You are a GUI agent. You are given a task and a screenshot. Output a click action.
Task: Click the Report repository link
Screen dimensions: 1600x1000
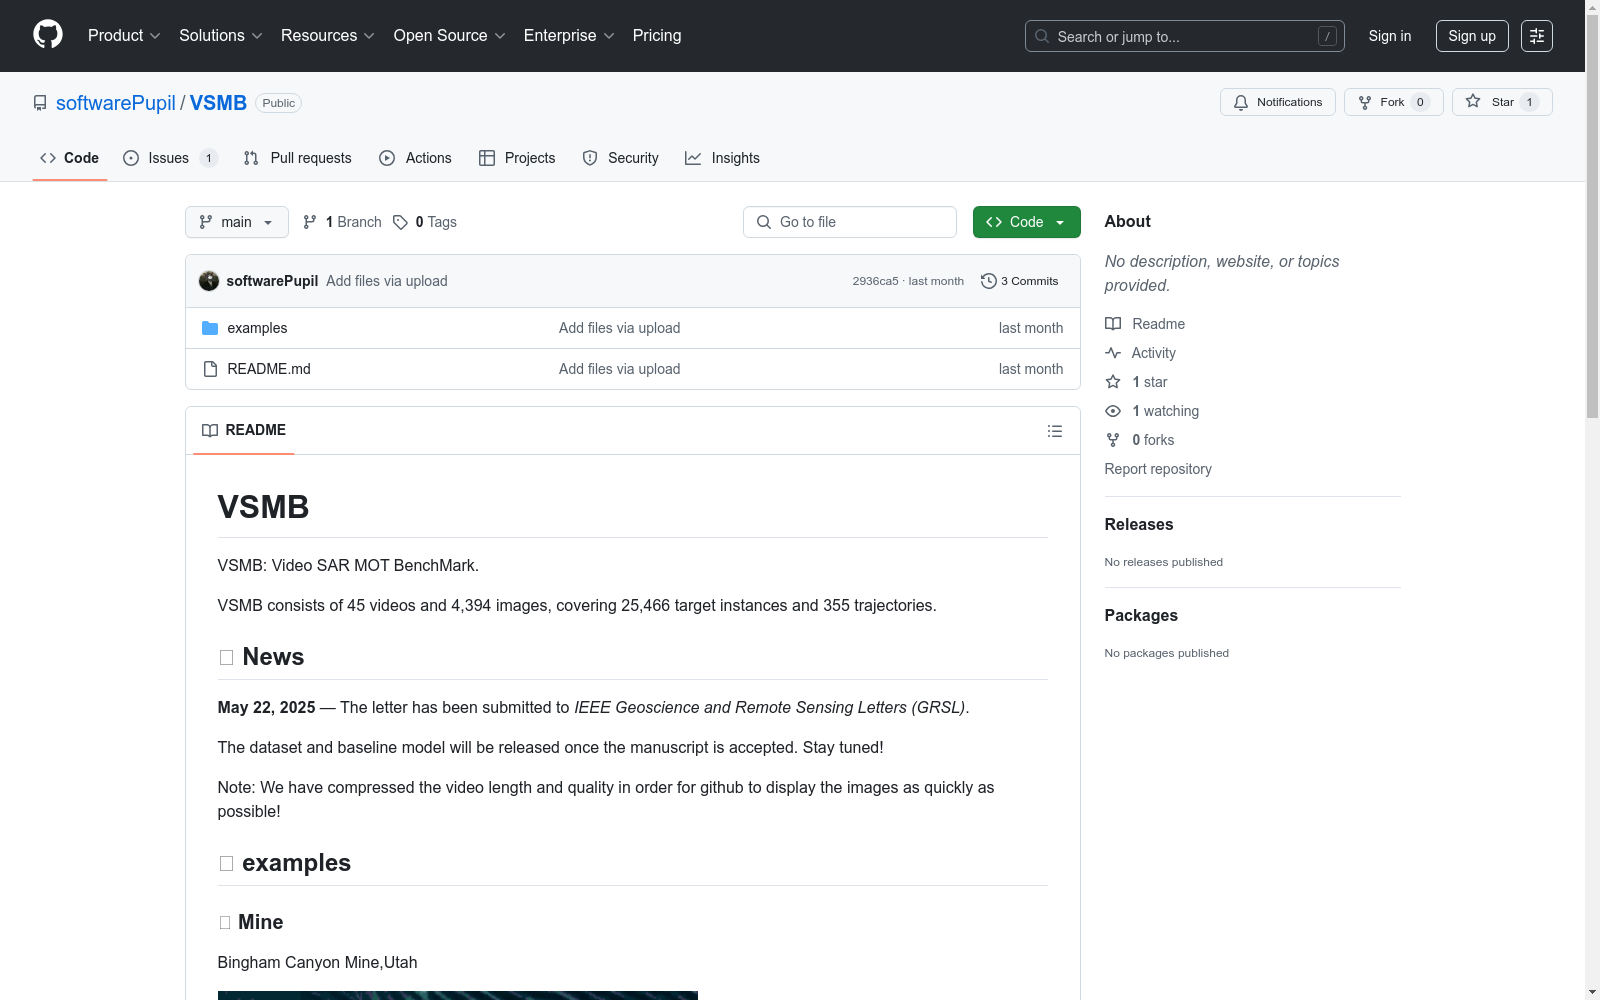pyautogui.click(x=1158, y=469)
